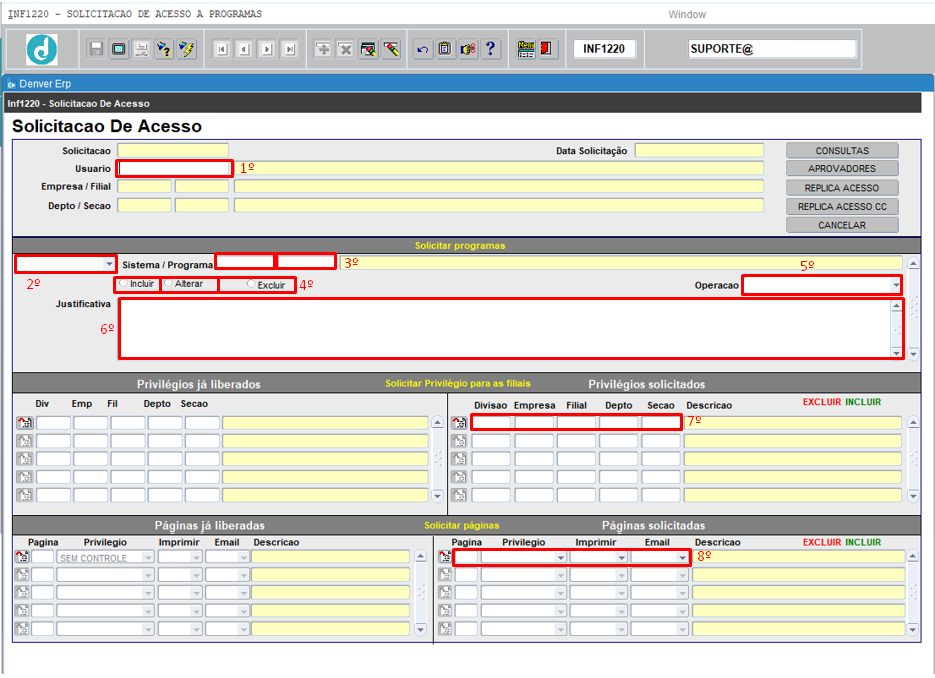Open the Window menu
Screen dimensions: 935x678
pyautogui.click(x=687, y=14)
